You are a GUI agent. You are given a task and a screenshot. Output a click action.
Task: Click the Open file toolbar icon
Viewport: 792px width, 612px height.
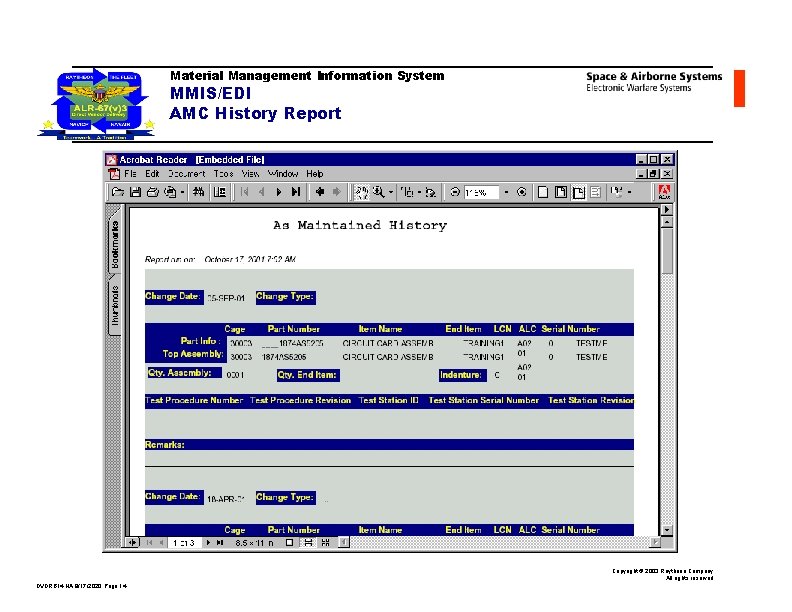tap(118, 192)
